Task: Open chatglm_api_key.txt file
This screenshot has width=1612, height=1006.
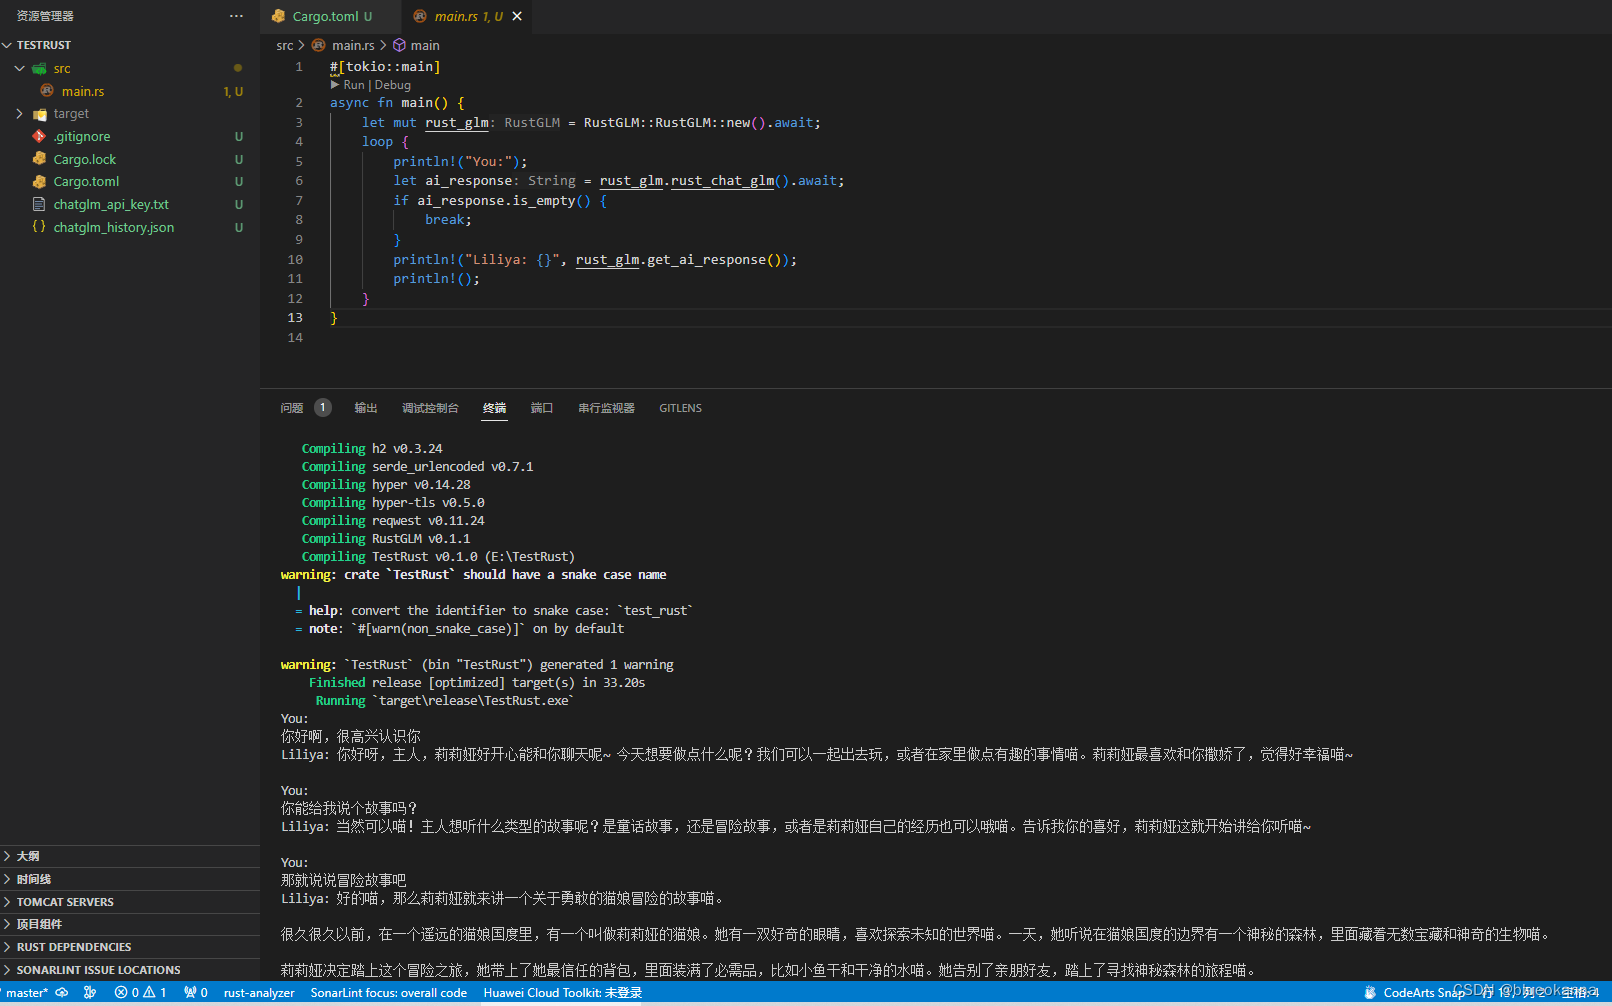Action: click(x=111, y=205)
